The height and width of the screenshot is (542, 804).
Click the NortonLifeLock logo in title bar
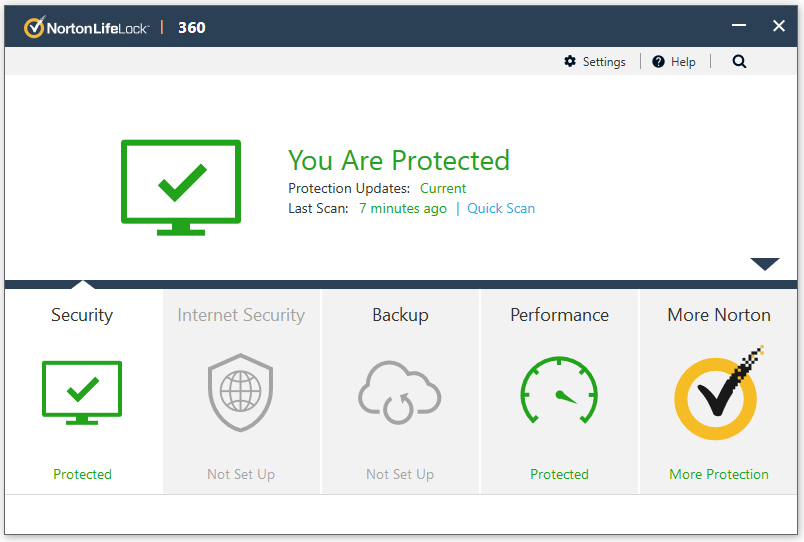[x=86, y=27]
